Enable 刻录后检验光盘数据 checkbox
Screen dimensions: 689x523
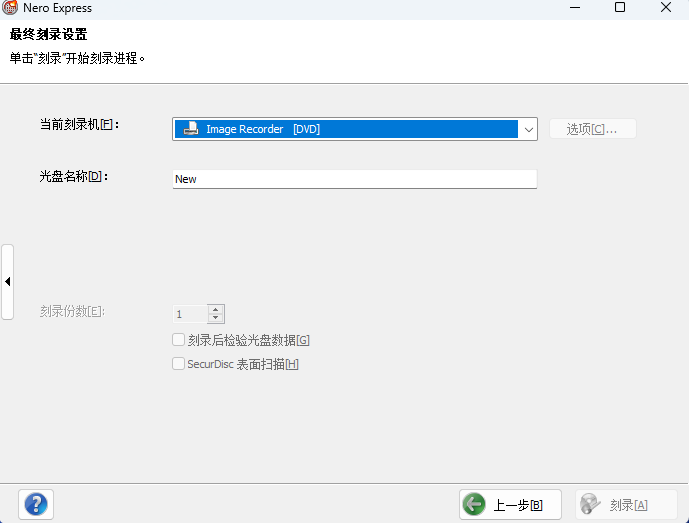point(179,340)
